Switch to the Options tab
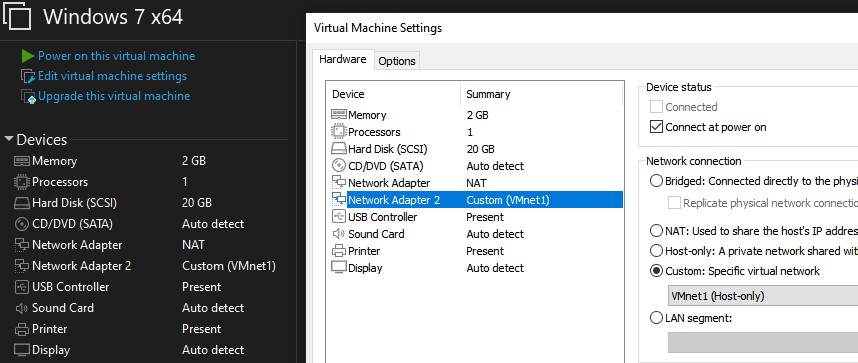Image resolution: width=858 pixels, height=363 pixels. pos(397,61)
